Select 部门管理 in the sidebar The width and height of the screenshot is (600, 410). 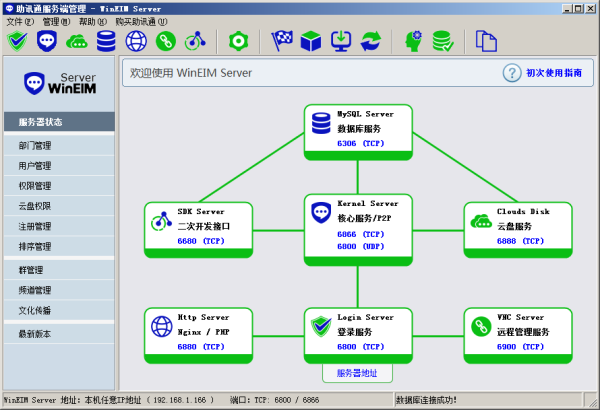click(35, 146)
